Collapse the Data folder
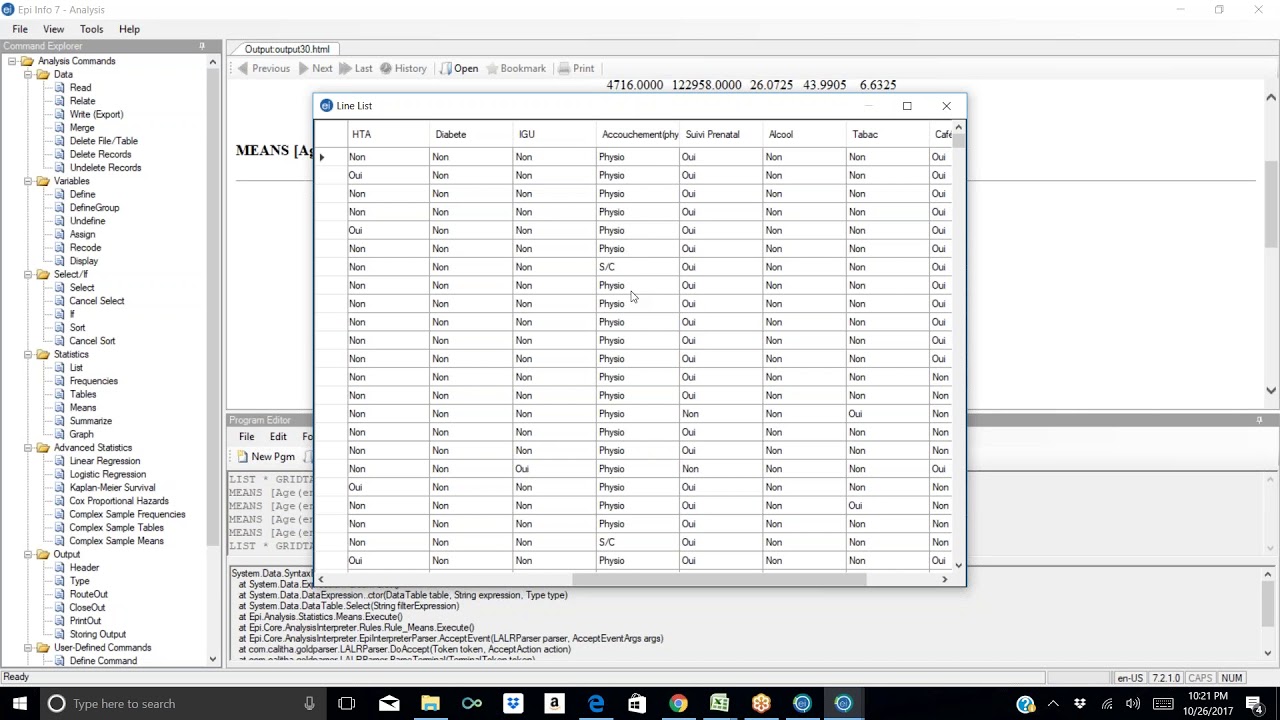Screen dimensions: 1280x720 point(29,75)
